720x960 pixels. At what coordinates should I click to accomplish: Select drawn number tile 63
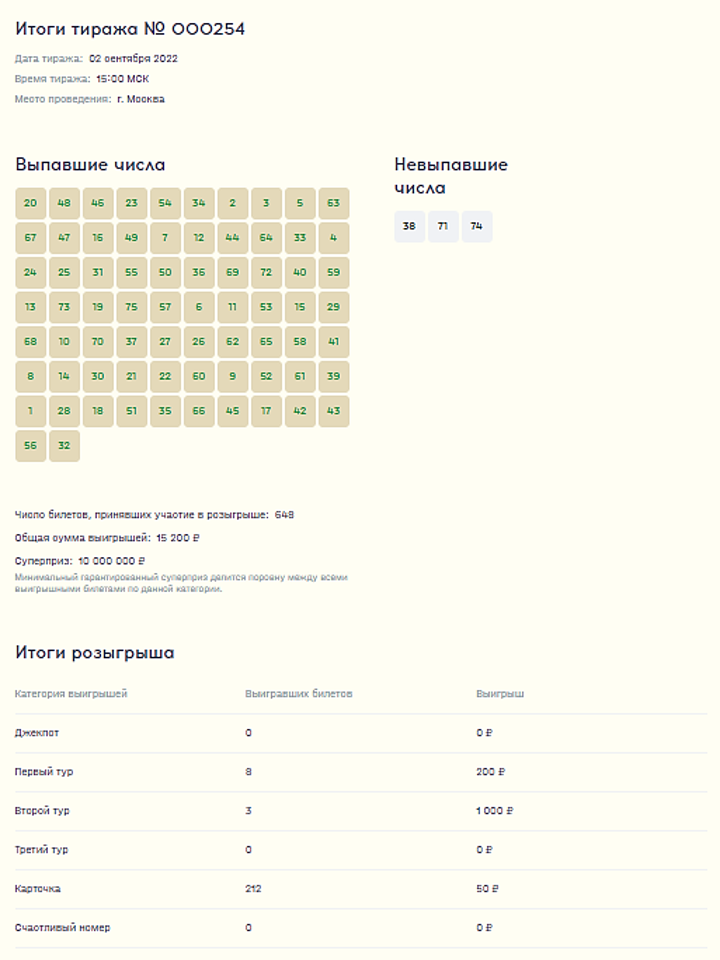click(x=334, y=203)
